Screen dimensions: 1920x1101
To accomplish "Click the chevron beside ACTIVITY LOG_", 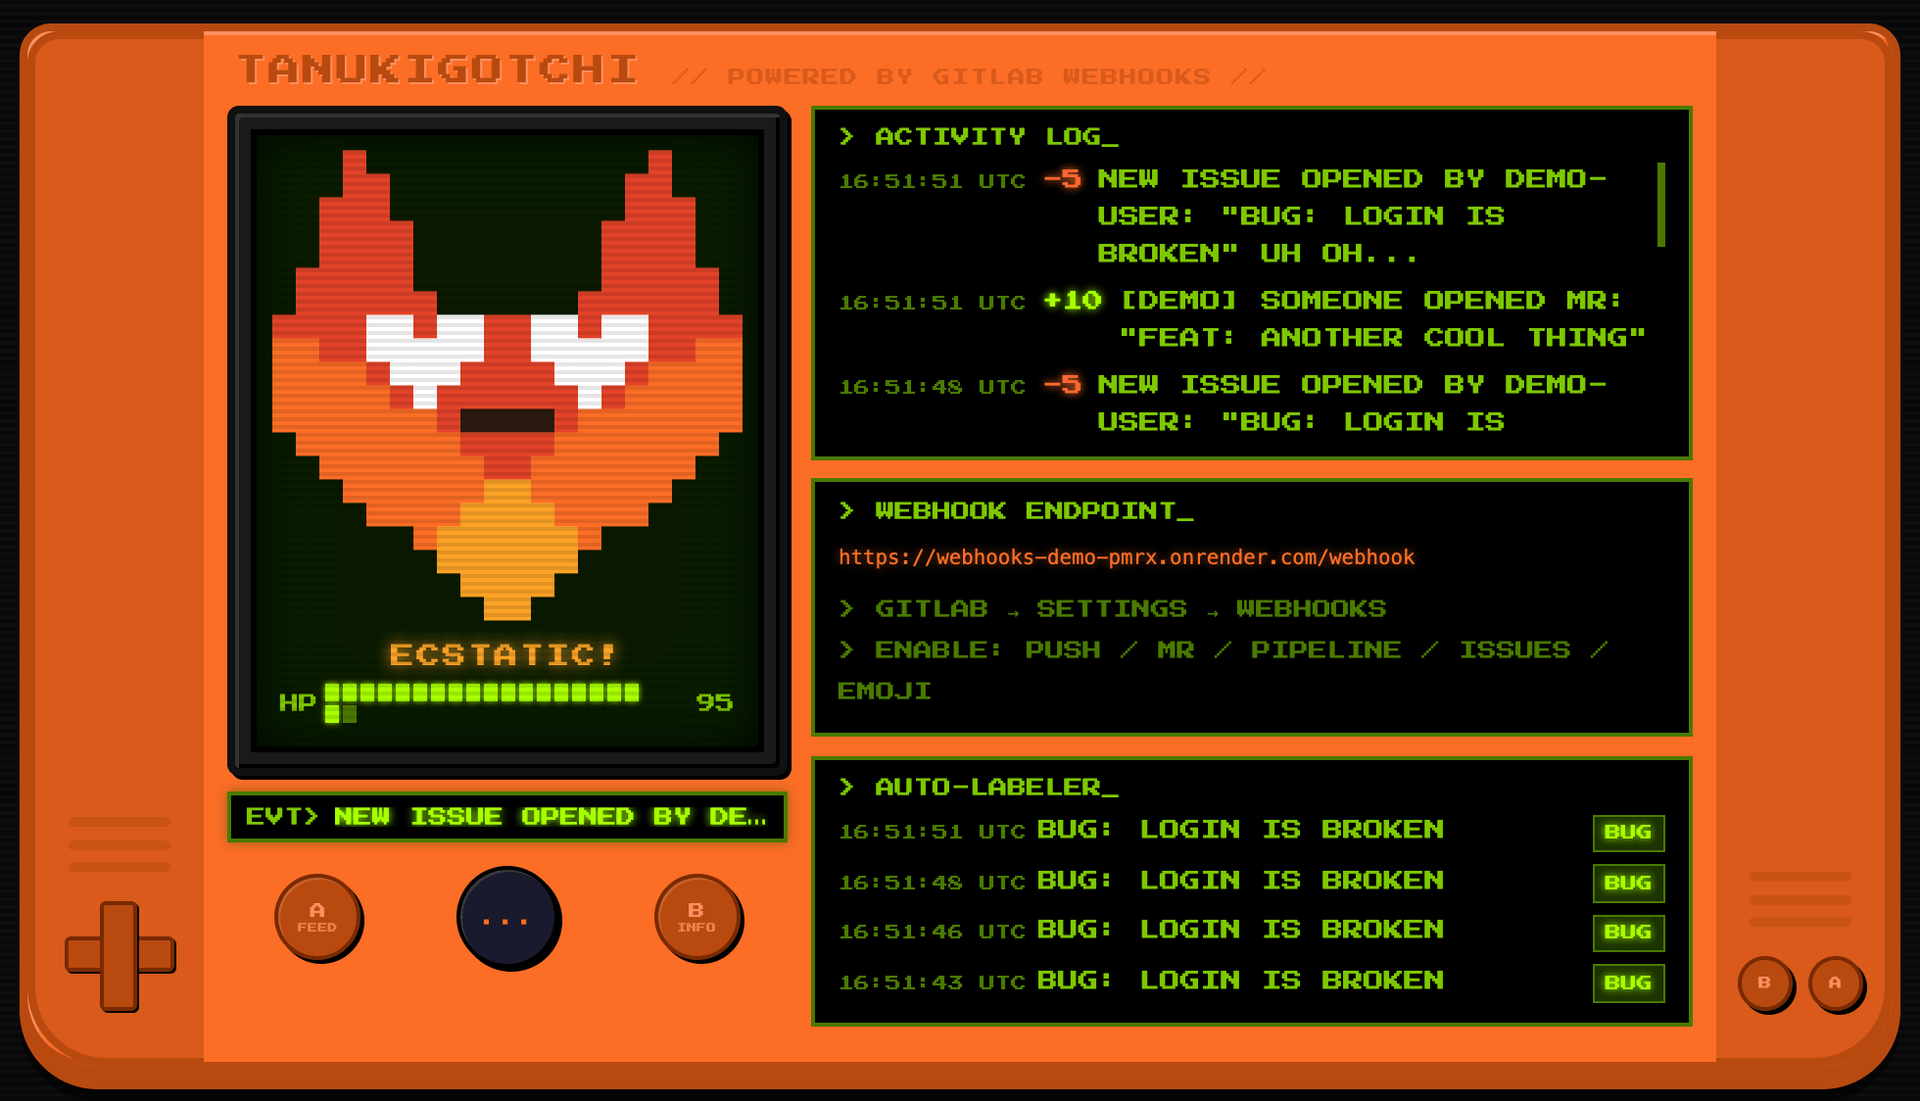I will tap(847, 136).
